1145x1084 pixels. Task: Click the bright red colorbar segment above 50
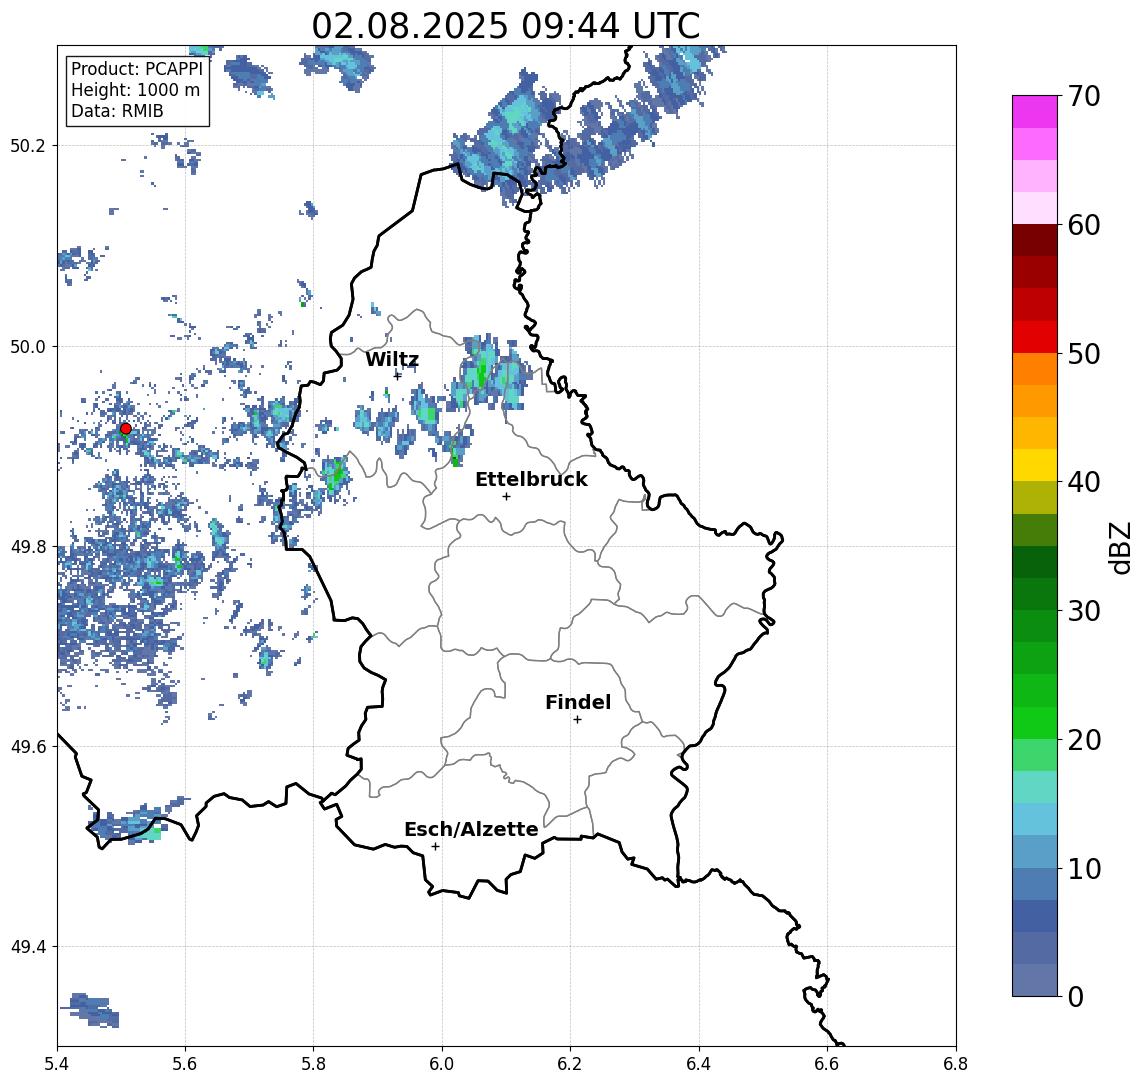[1035, 337]
